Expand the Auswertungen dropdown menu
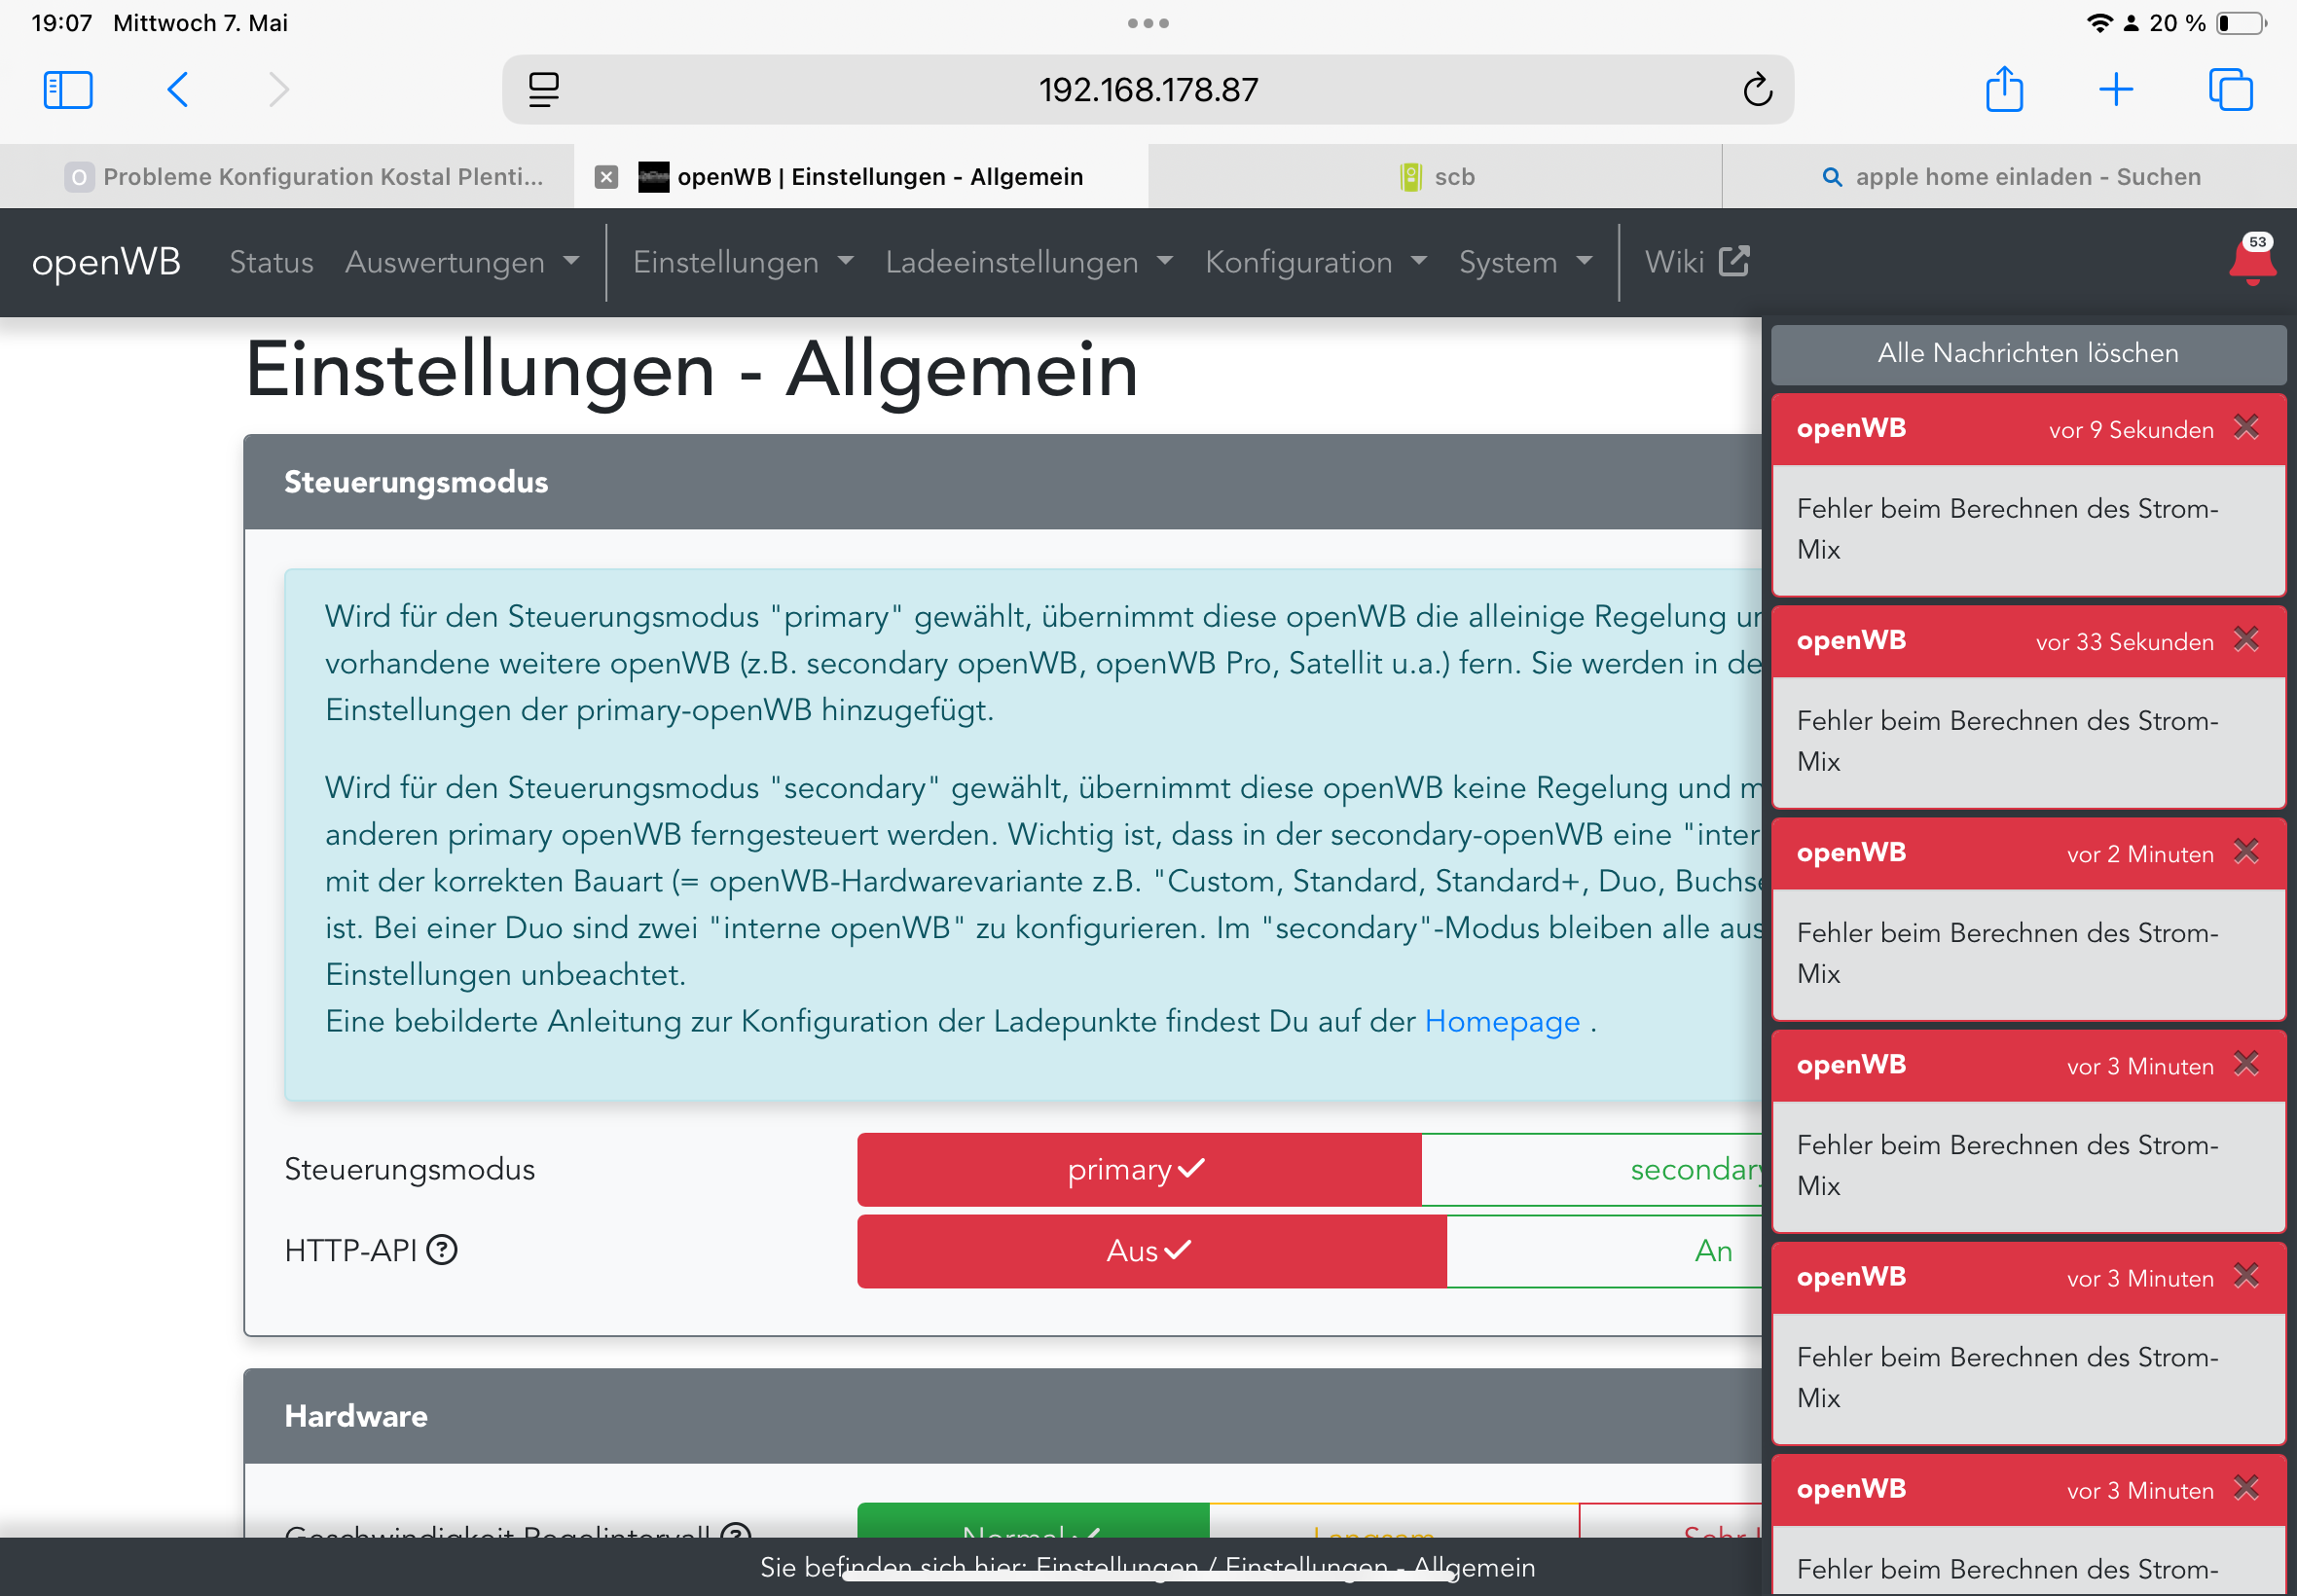Screen dimensions: 2297x1596 tap(462, 262)
